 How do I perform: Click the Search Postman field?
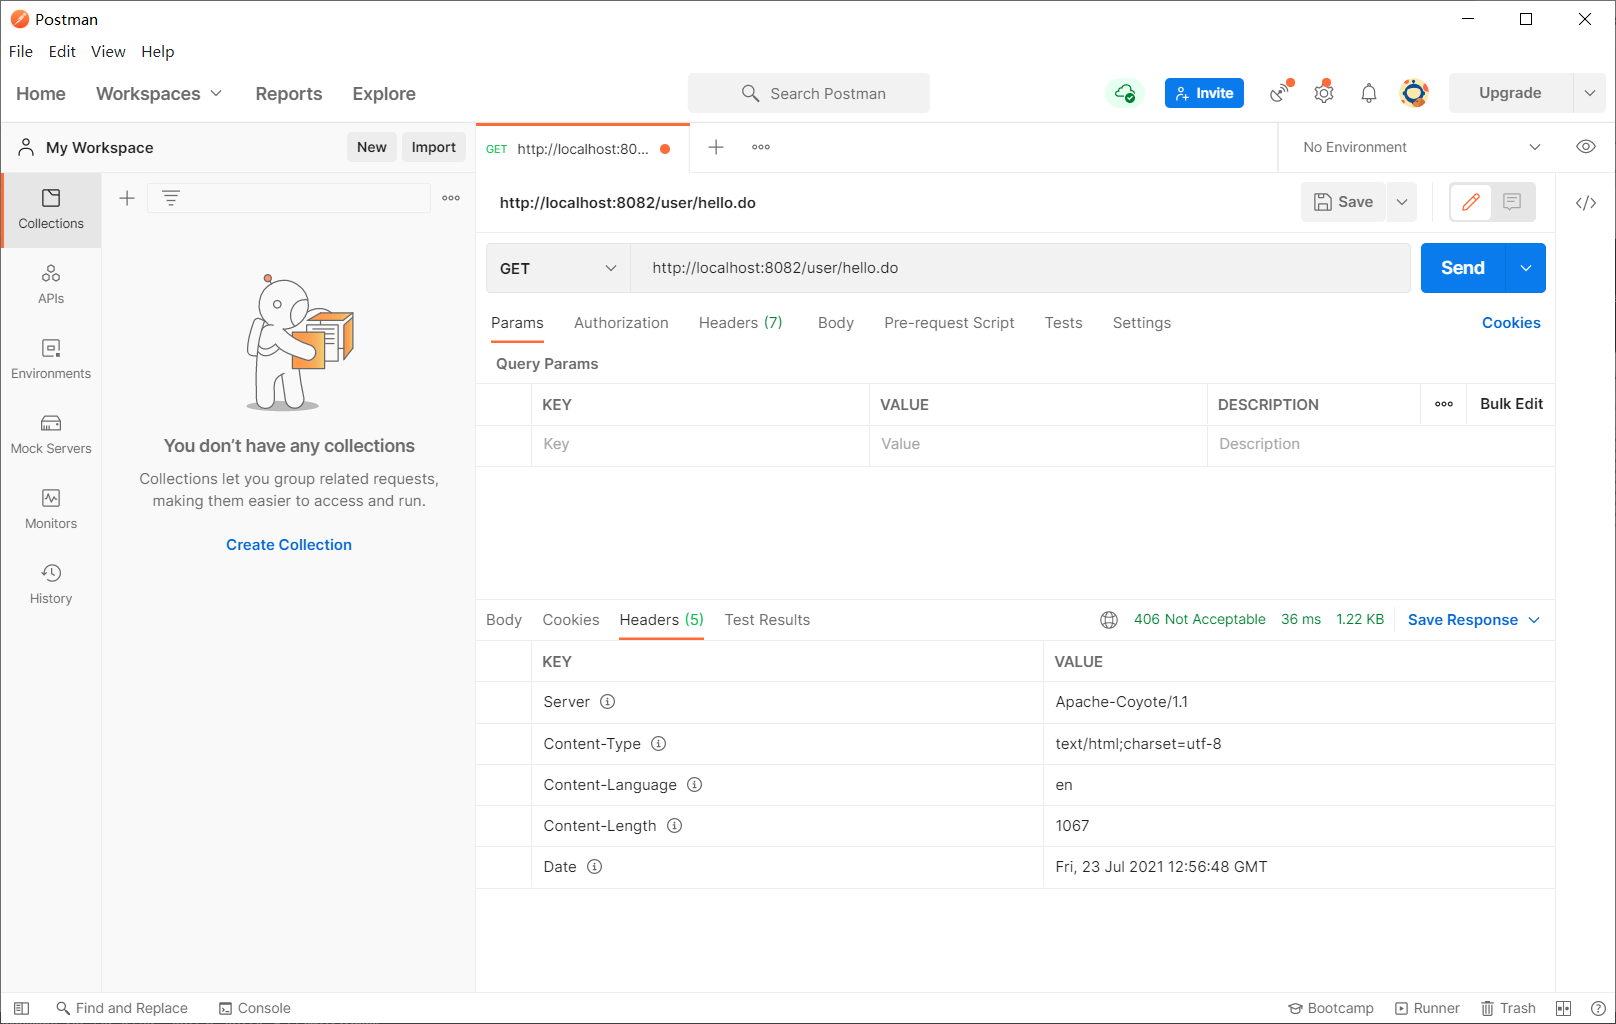[x=809, y=93]
